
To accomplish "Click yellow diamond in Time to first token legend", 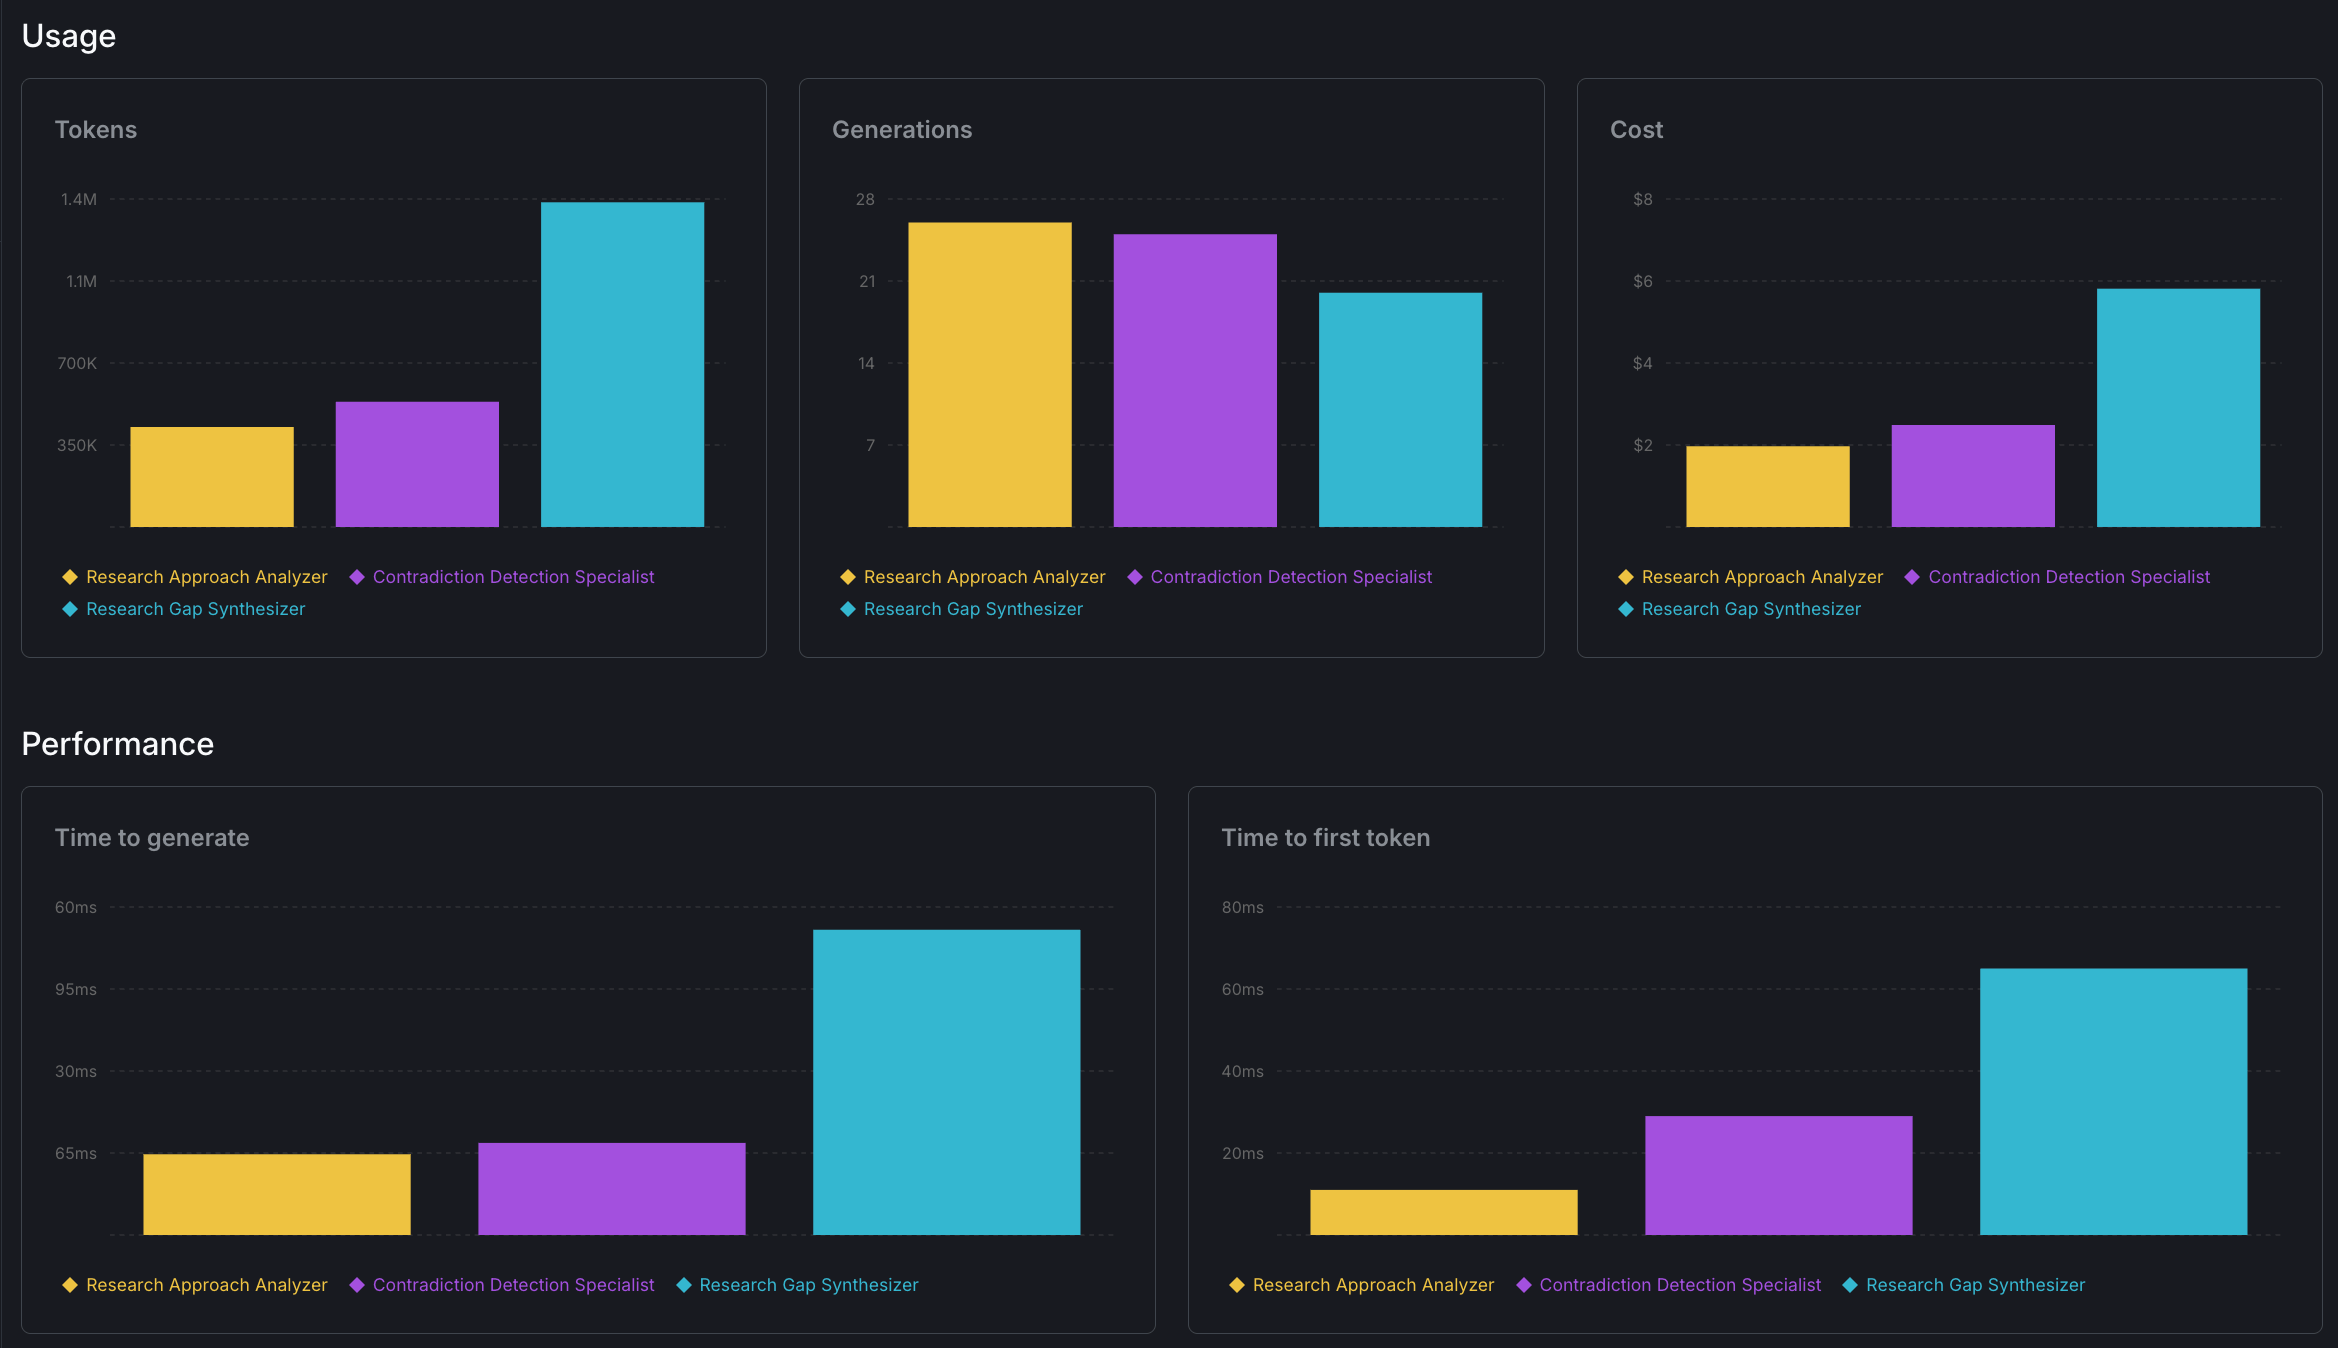I will click(x=1237, y=1285).
